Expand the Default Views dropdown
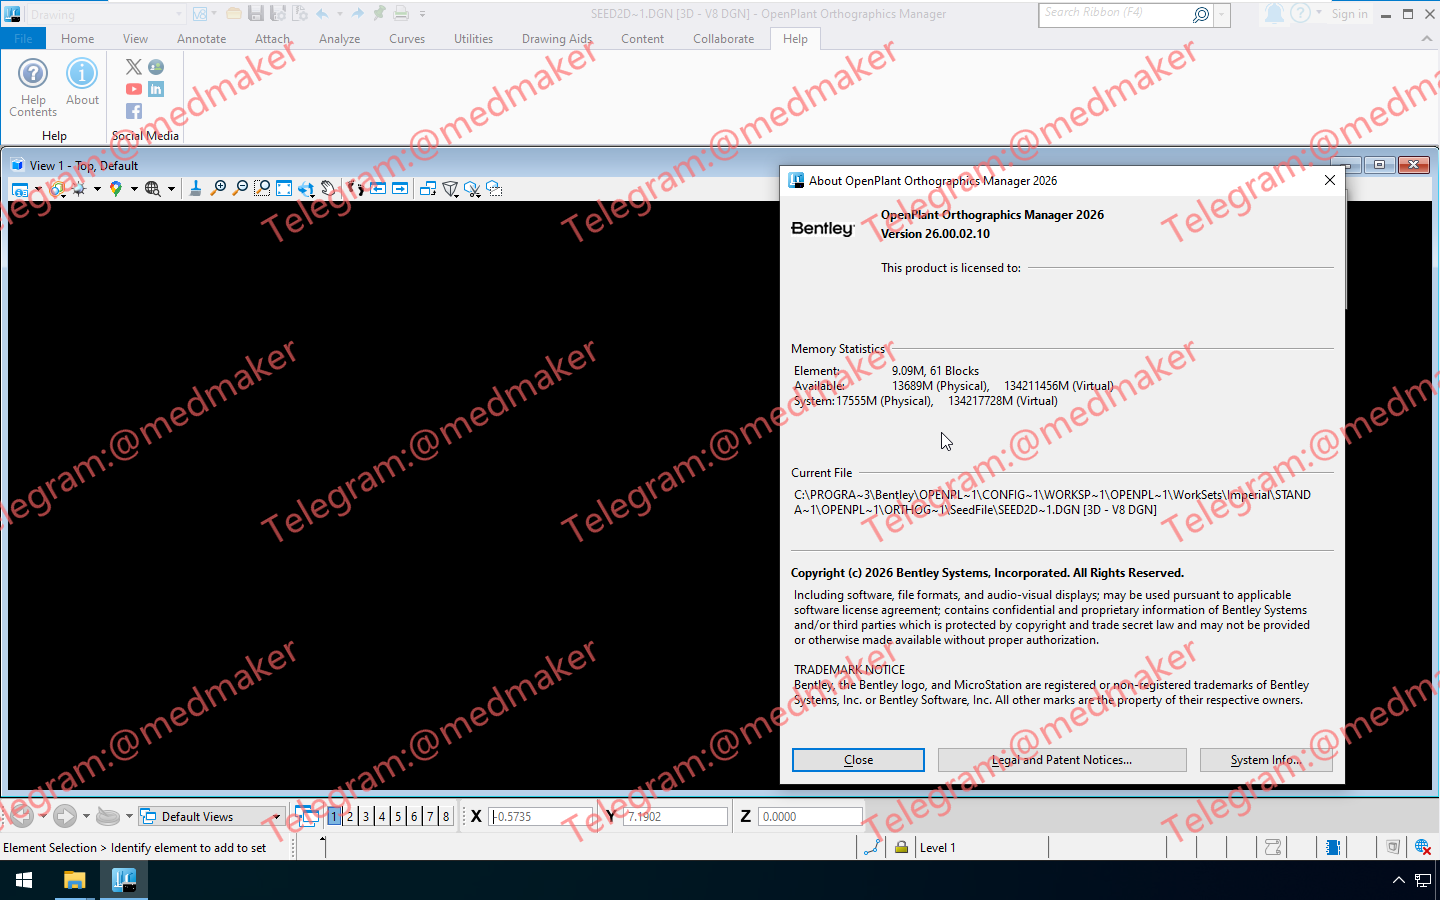This screenshot has height=900, width=1440. coord(276,817)
